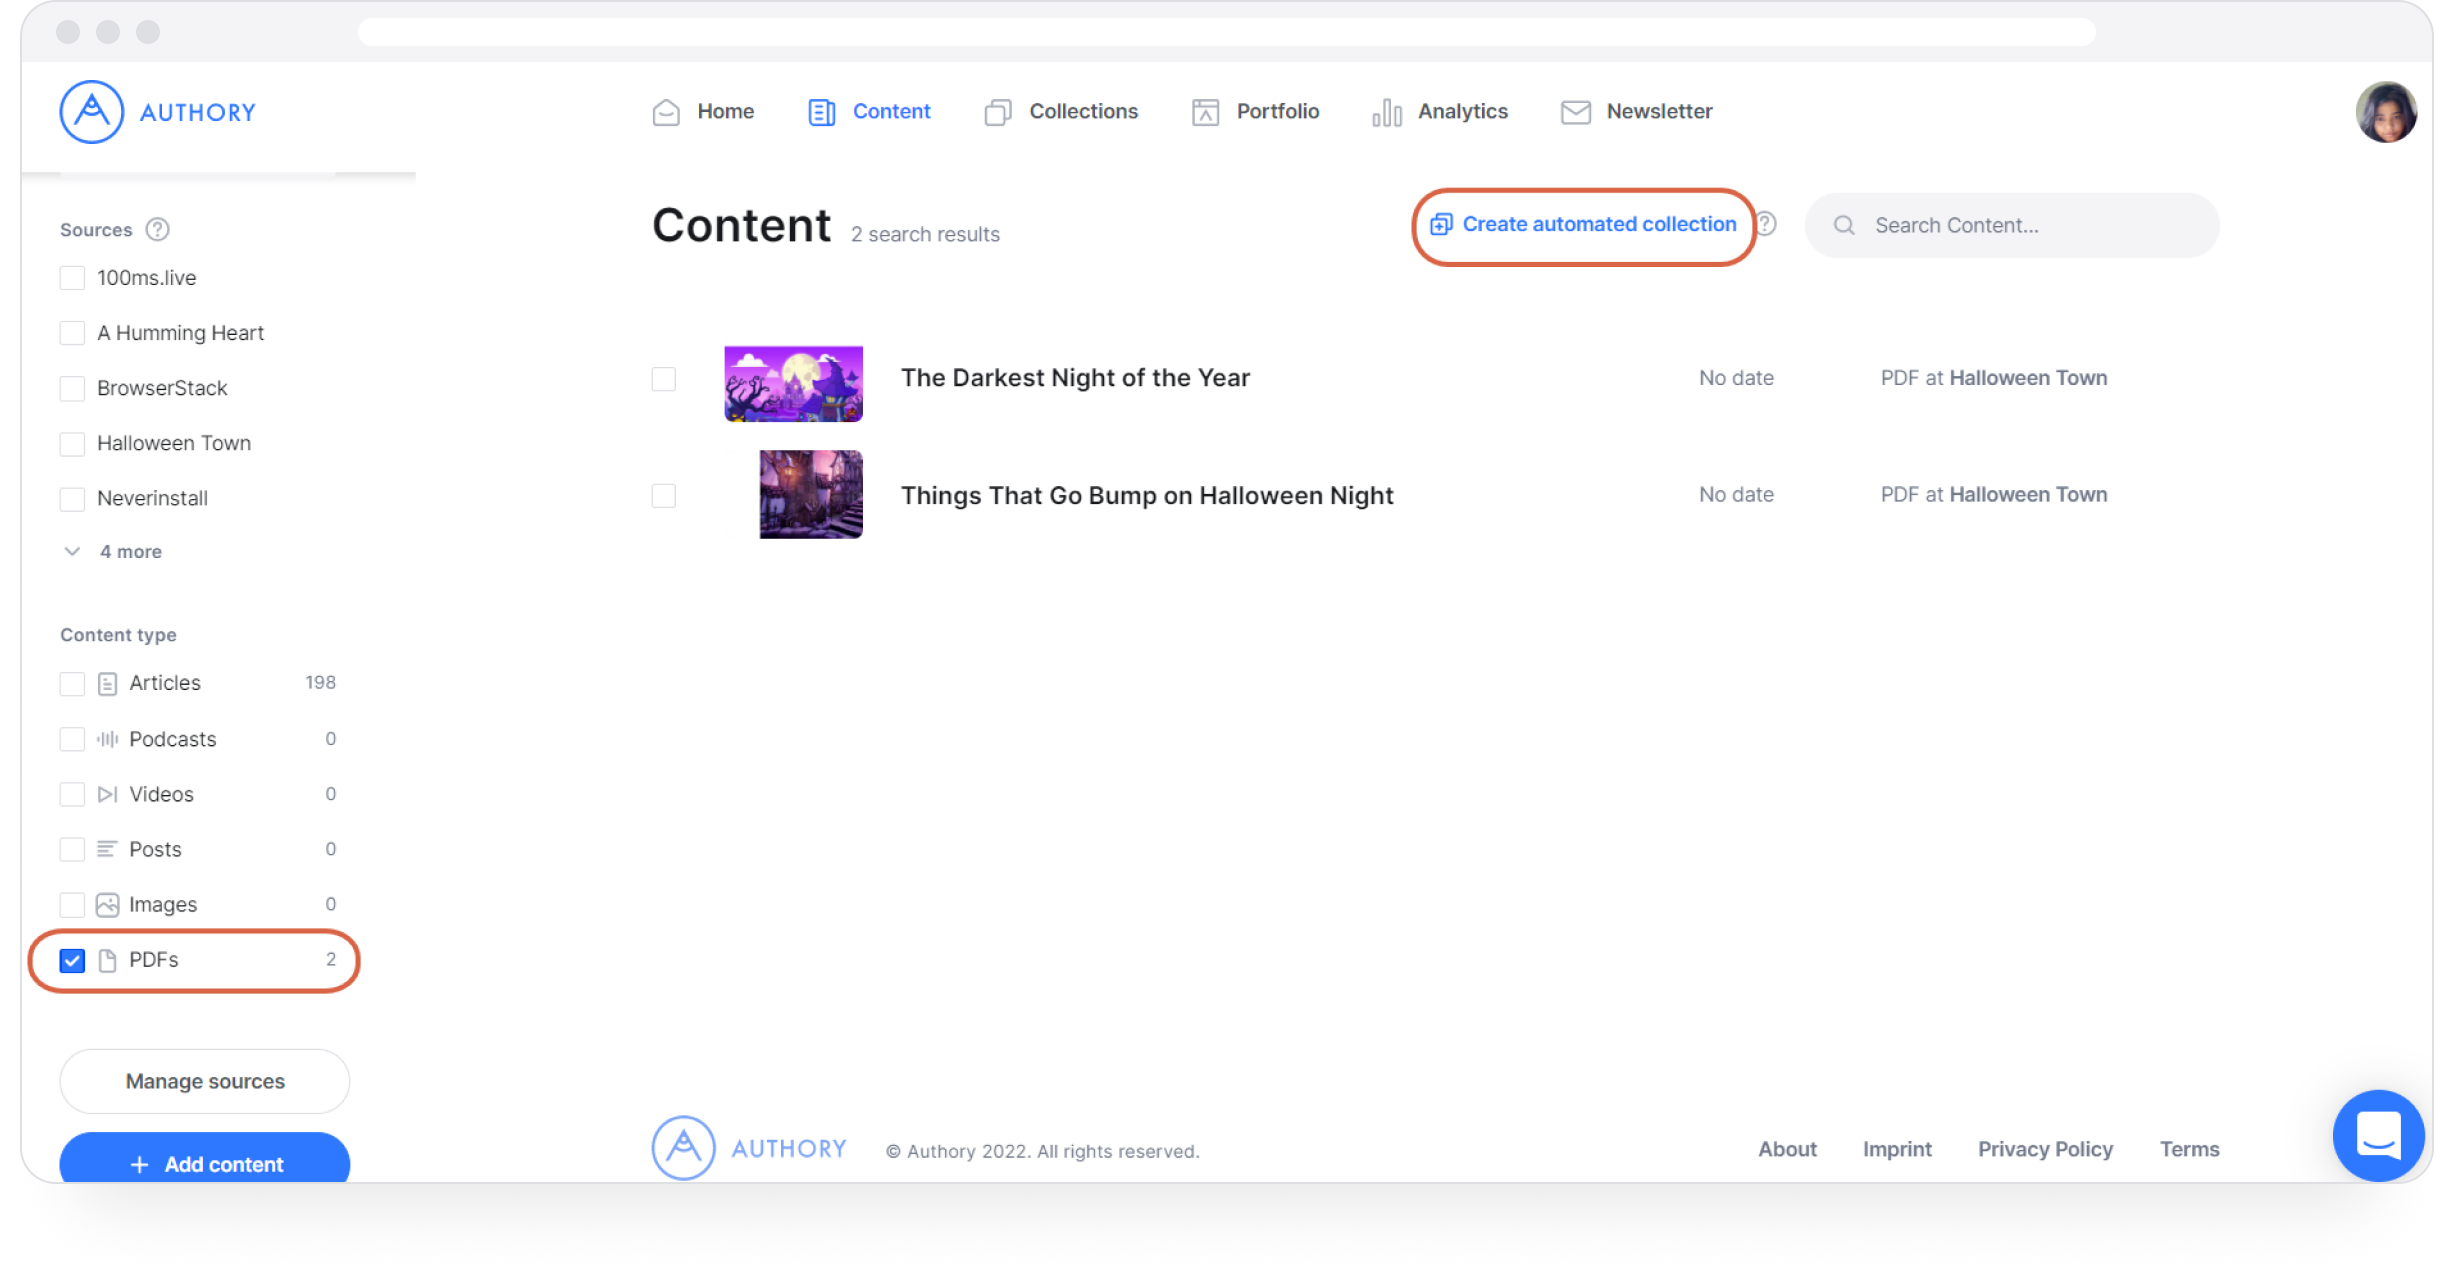2454x1284 pixels.
Task: Open the Imprint footer link
Action: tap(1897, 1149)
